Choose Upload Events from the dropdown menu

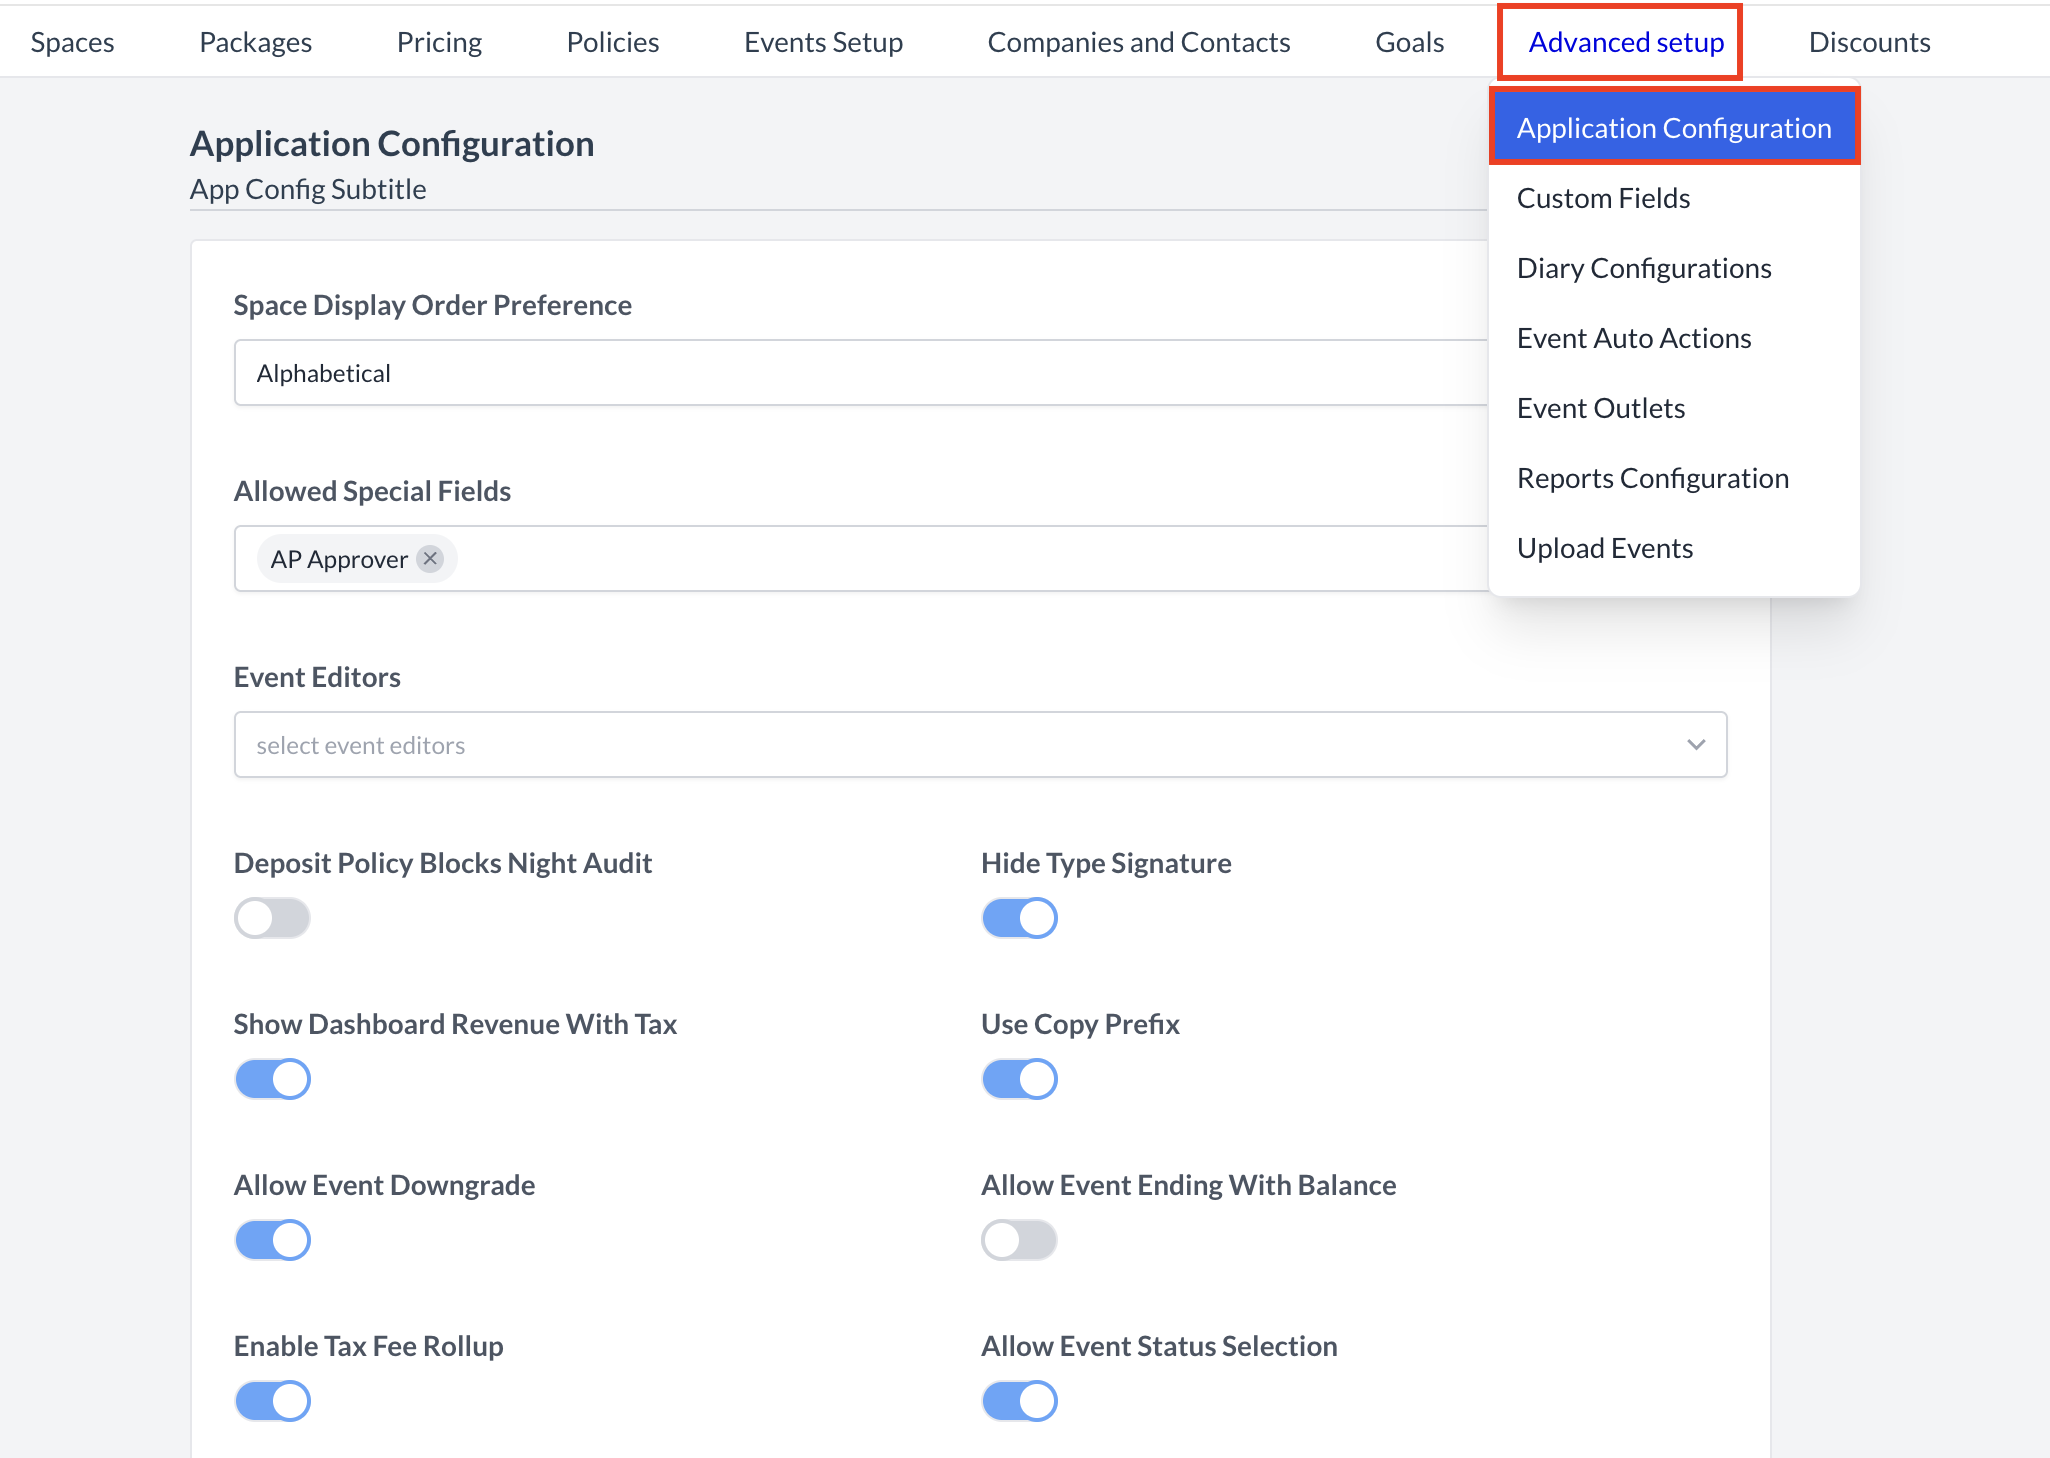pyautogui.click(x=1605, y=547)
